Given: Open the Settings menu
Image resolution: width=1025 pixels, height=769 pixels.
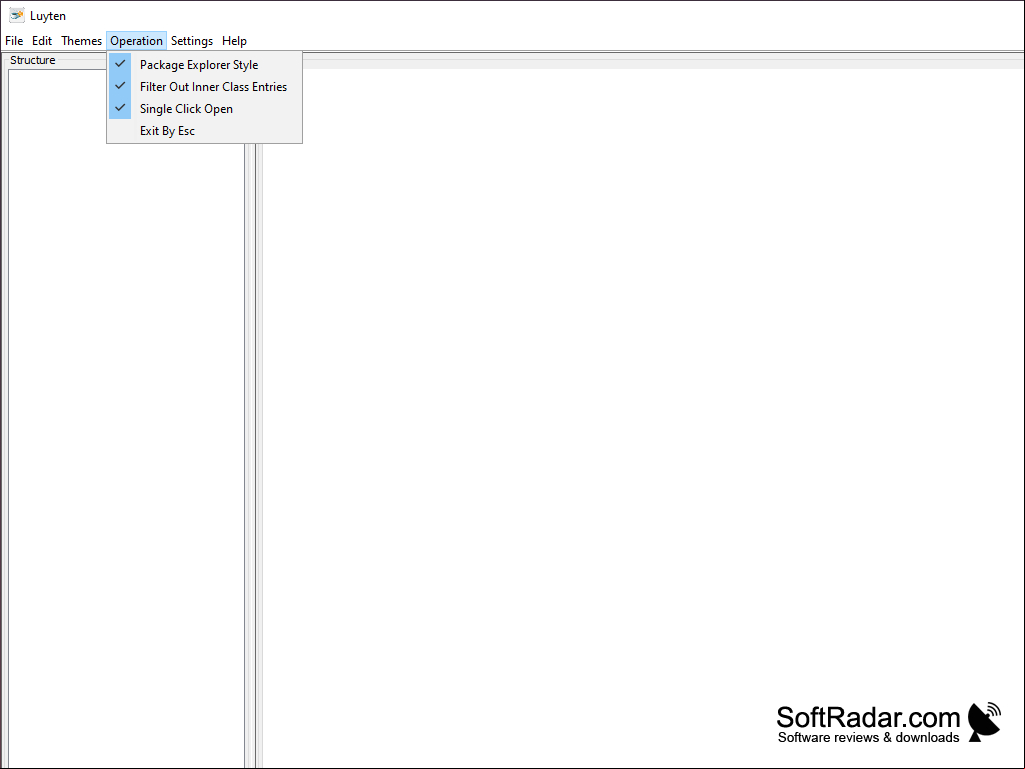Looking at the screenshot, I should pyautogui.click(x=192, y=41).
